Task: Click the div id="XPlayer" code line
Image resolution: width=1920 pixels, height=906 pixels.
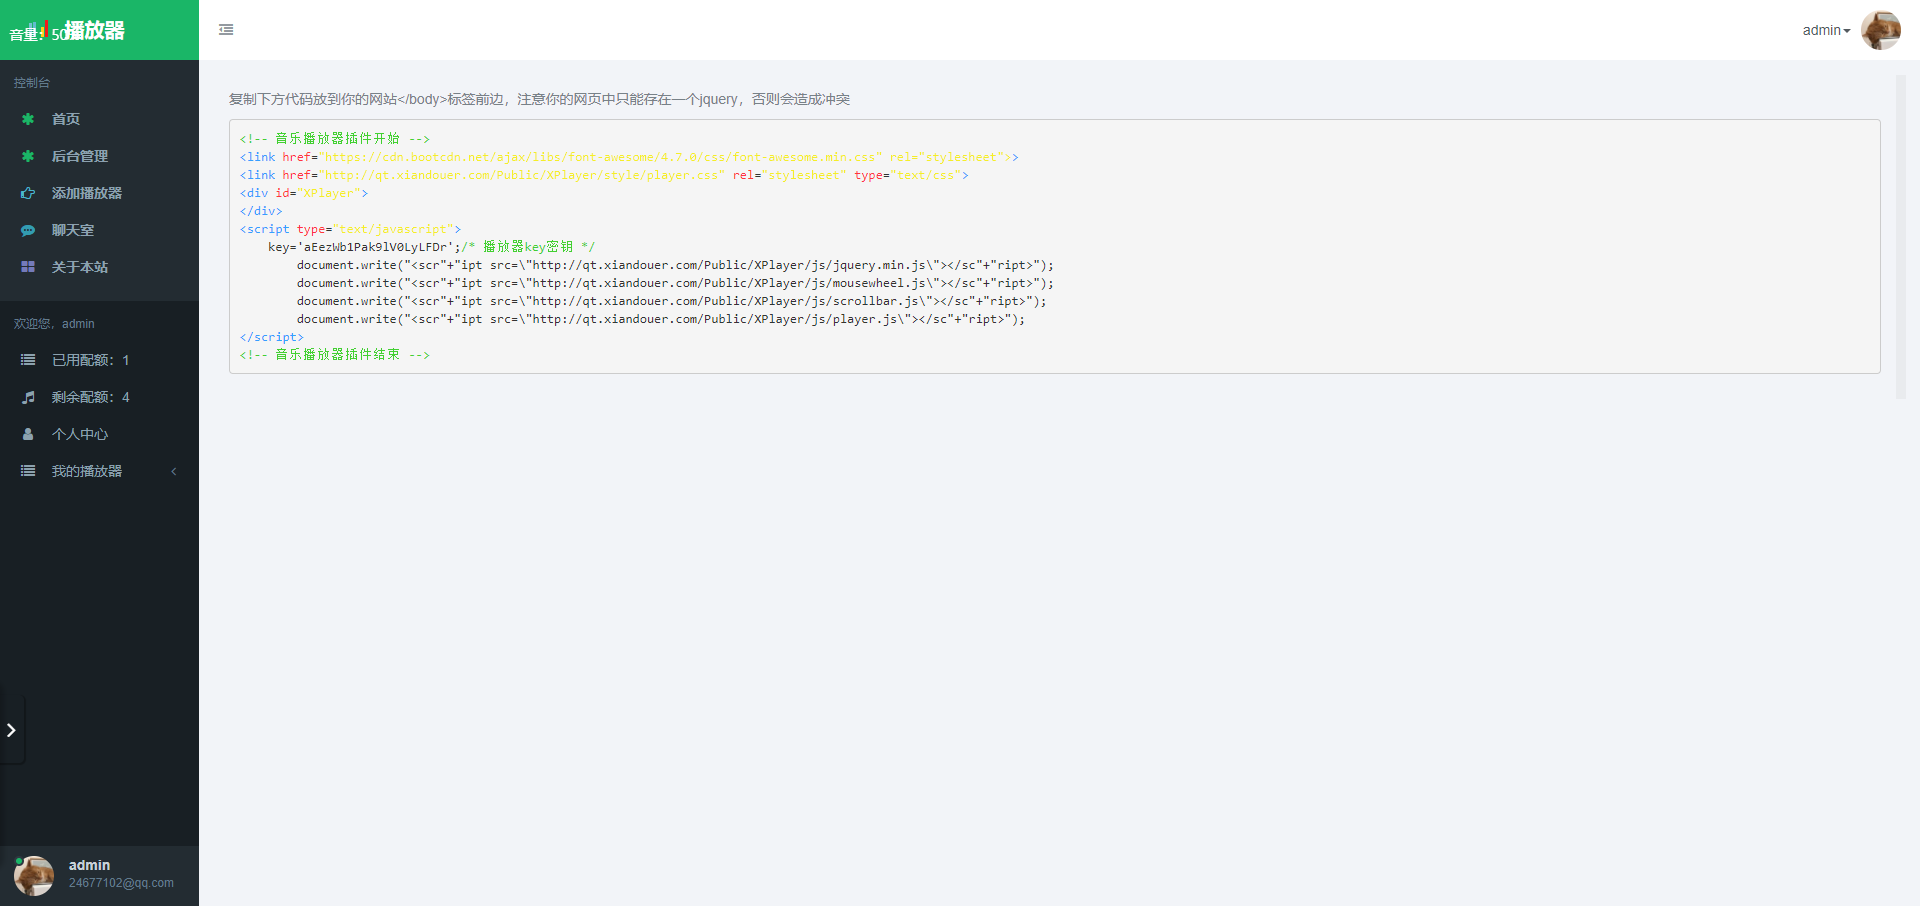Action: pyautogui.click(x=304, y=193)
